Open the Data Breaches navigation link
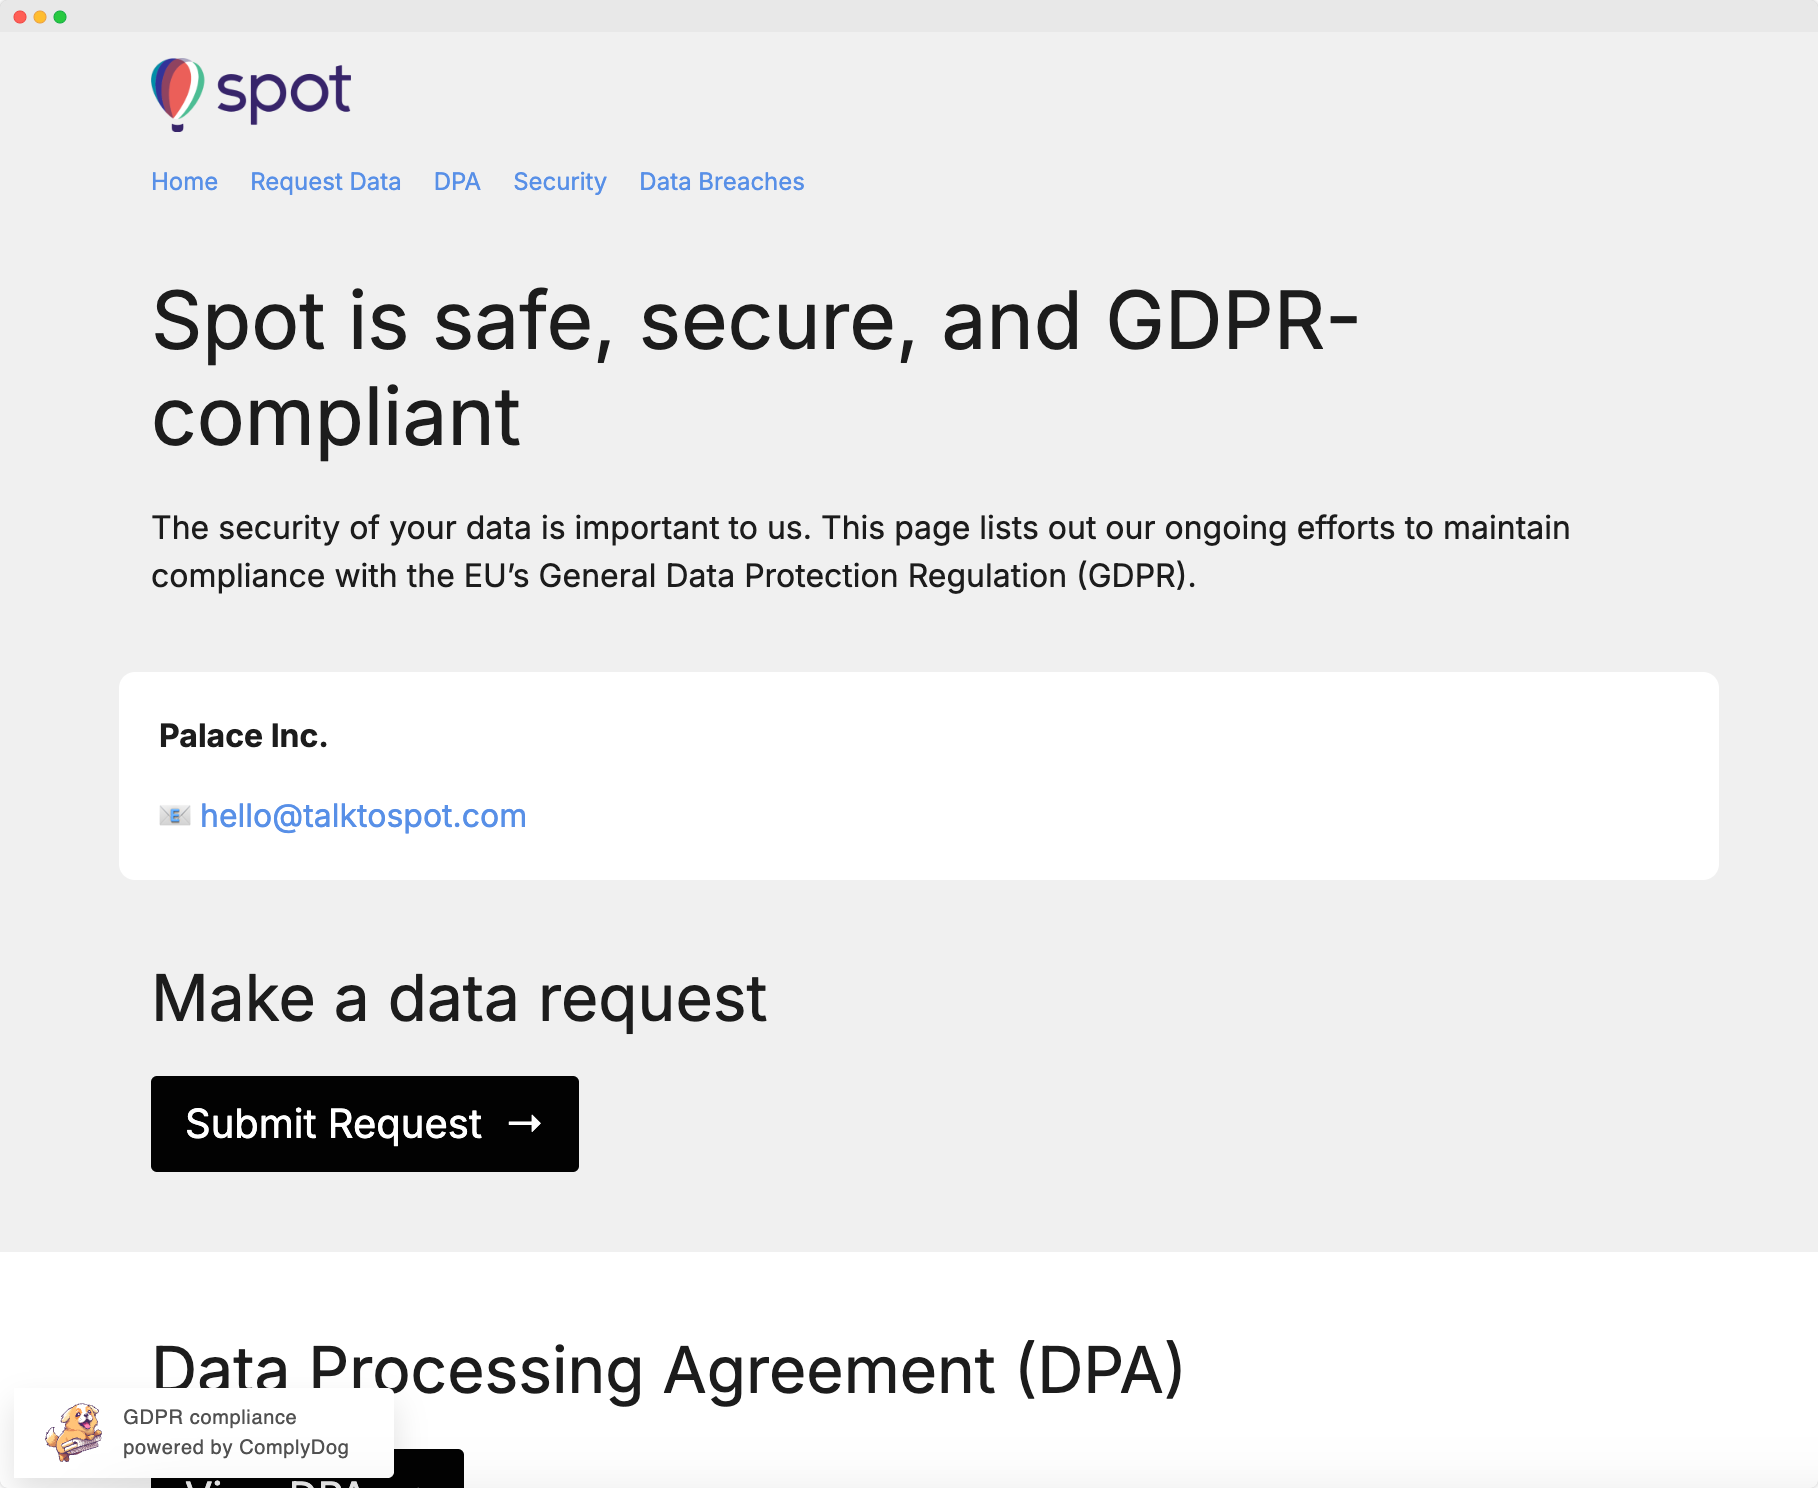1818x1488 pixels. pos(722,182)
